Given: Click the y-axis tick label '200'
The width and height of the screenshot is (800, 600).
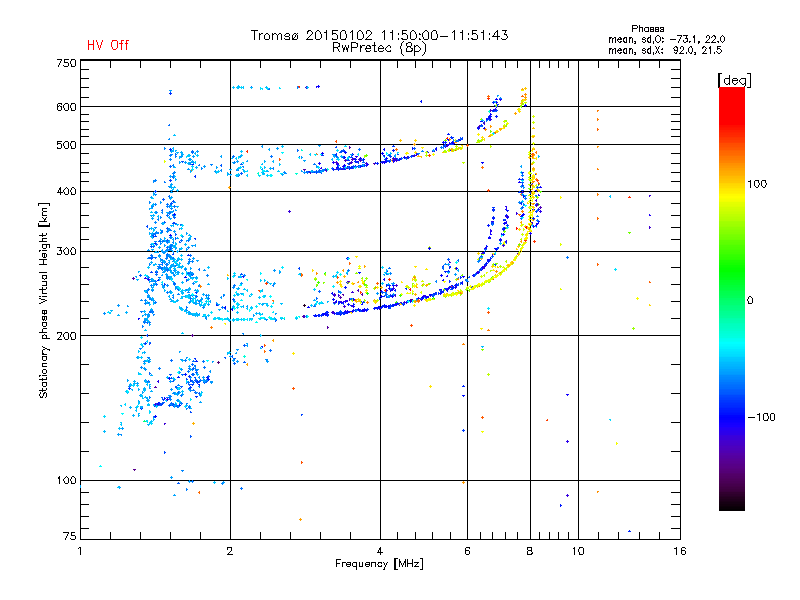Looking at the screenshot, I should pos(66,336).
